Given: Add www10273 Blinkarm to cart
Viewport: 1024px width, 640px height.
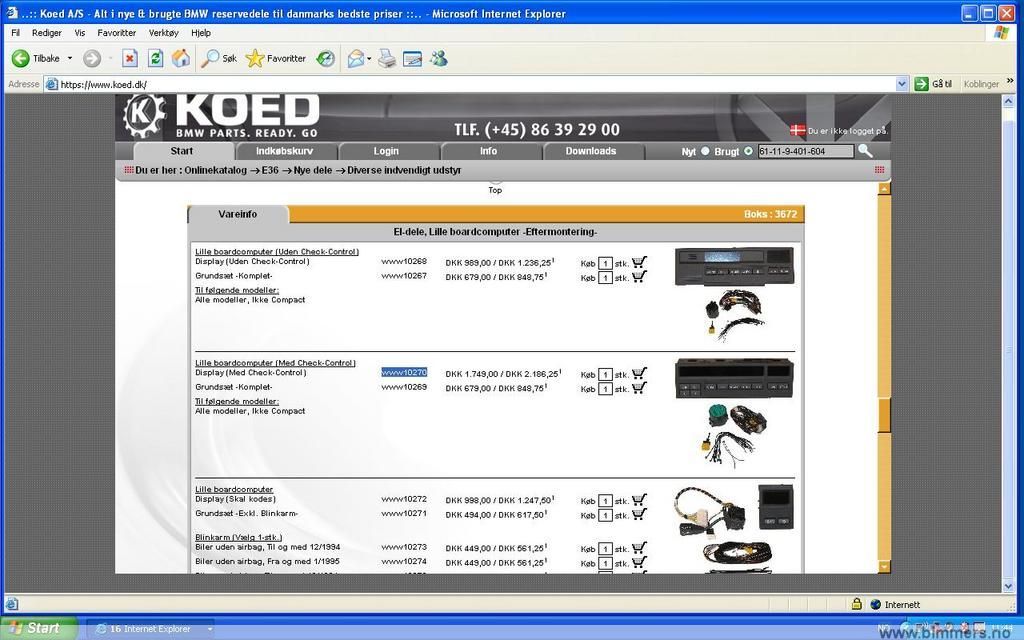Looking at the screenshot, I should point(639,547).
